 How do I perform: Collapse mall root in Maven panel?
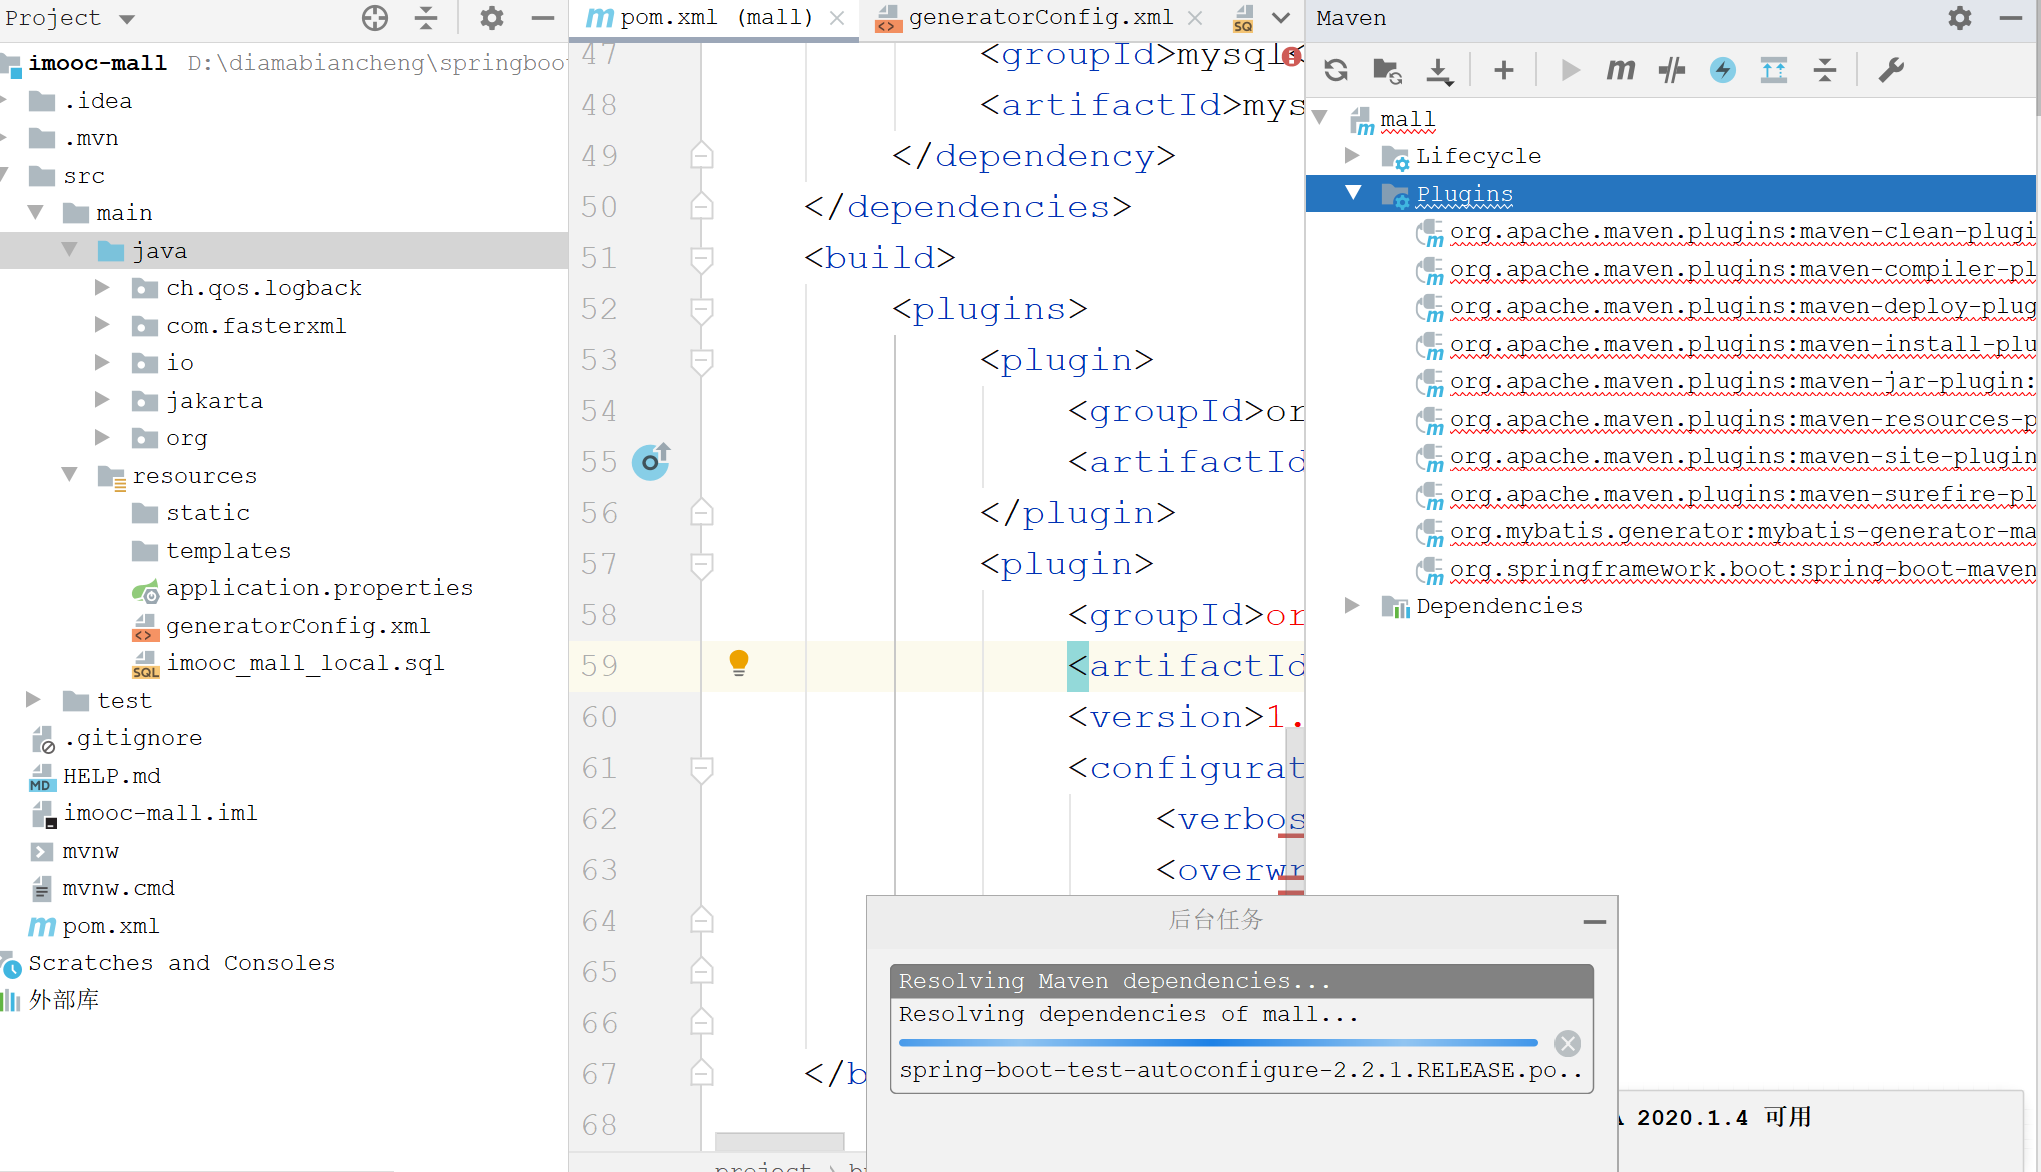pyautogui.click(x=1320, y=119)
